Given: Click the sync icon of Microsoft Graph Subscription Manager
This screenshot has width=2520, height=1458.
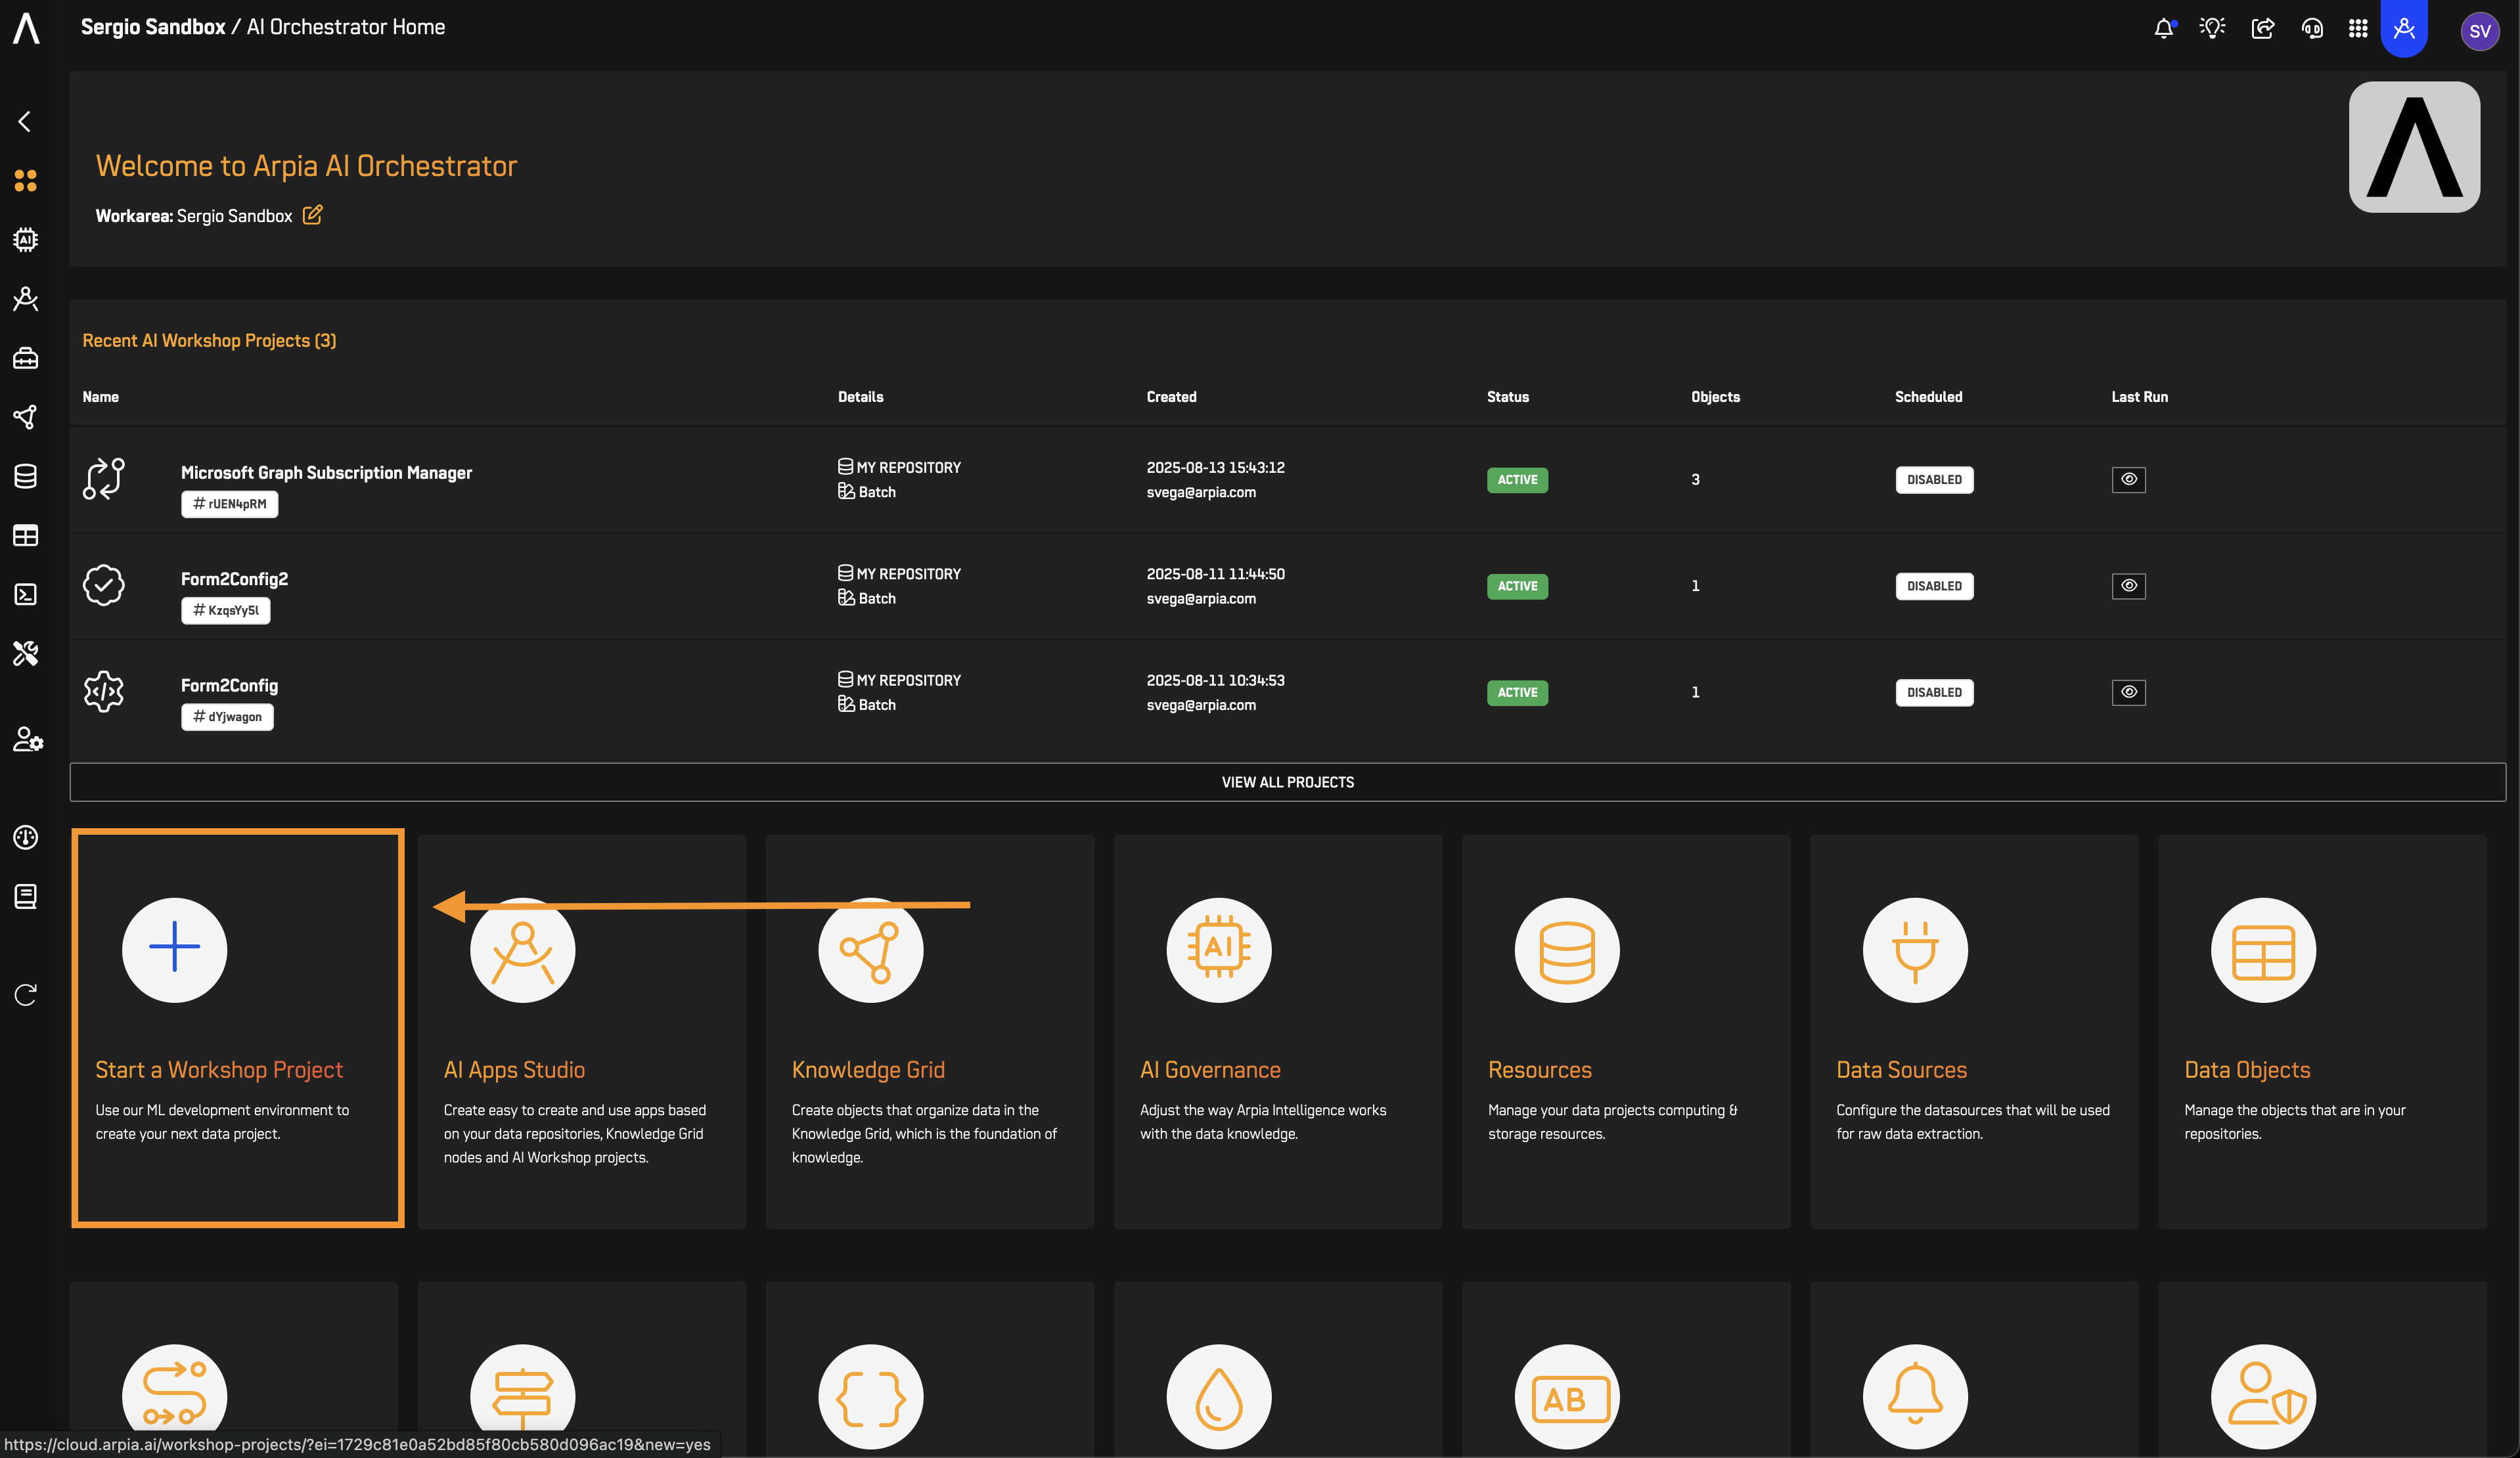Looking at the screenshot, I should coord(104,479).
